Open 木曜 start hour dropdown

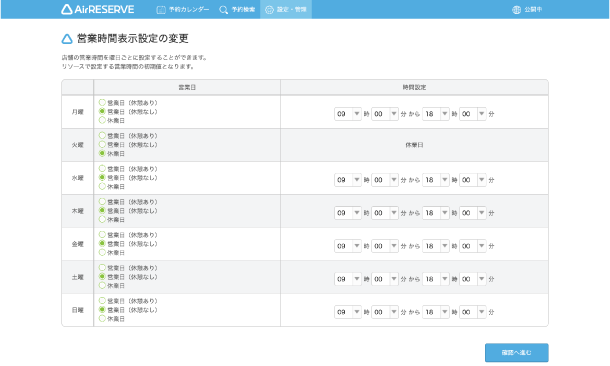(x=348, y=213)
